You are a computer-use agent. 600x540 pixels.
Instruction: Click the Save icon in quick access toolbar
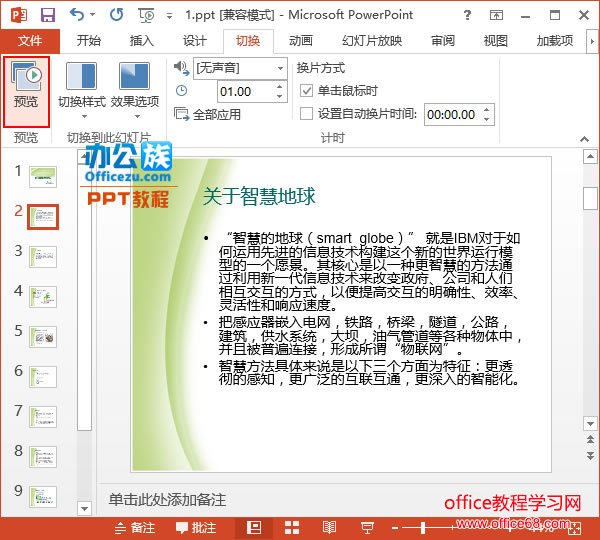tap(48, 15)
